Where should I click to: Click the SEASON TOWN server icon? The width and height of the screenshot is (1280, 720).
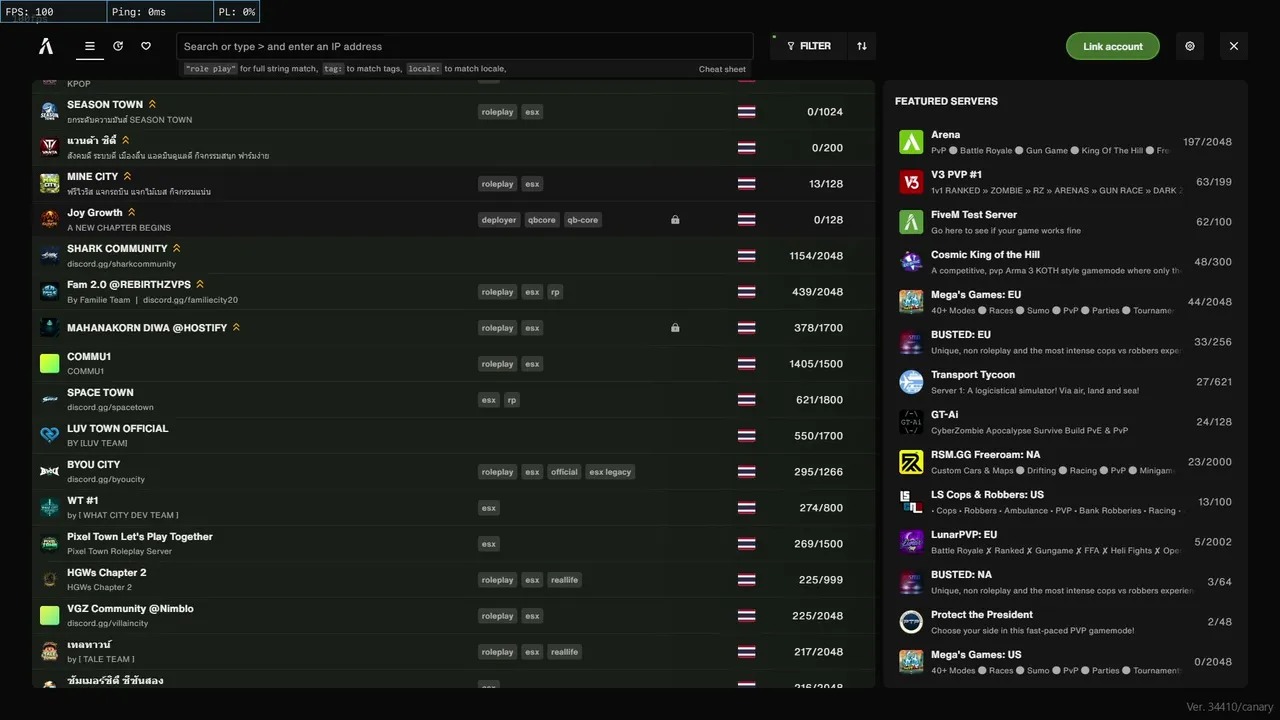[50, 112]
